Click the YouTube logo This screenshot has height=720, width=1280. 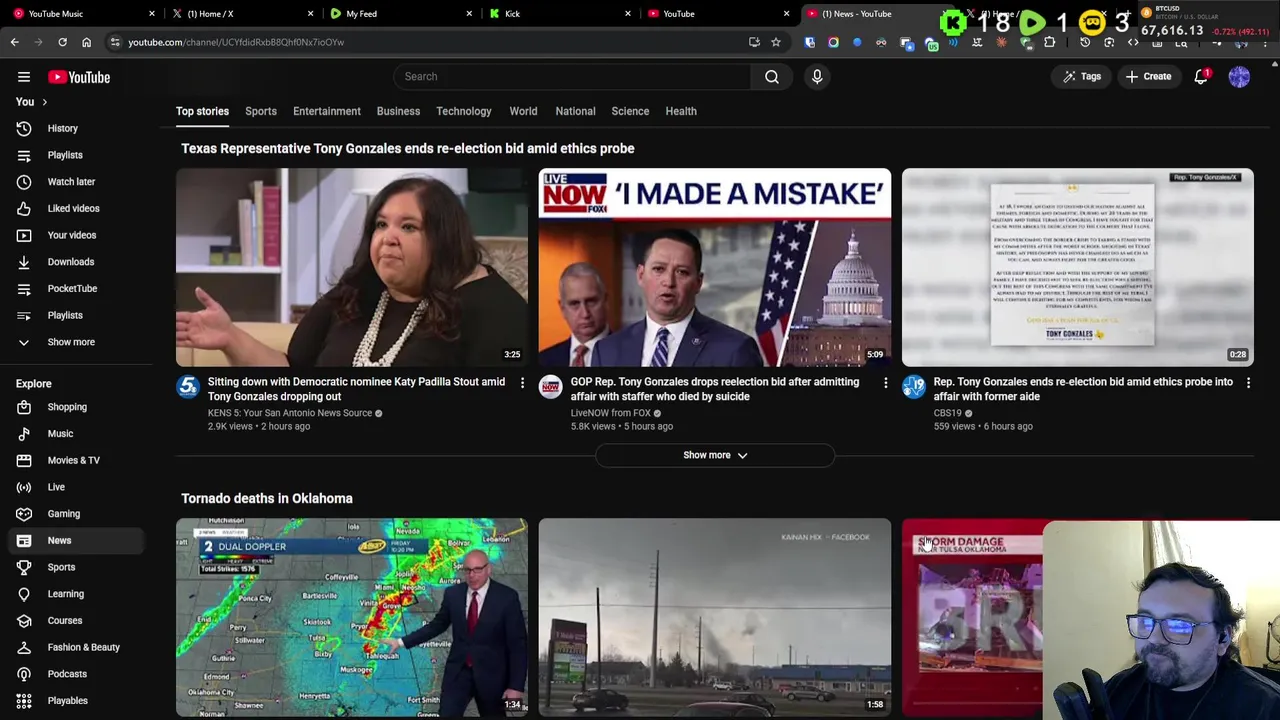79,77
